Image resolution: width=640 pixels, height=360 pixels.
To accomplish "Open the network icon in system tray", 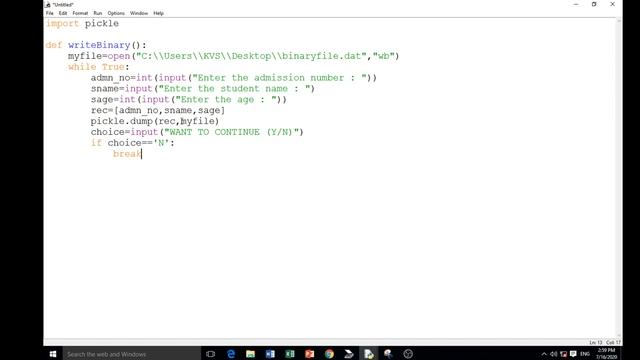I will coord(563,354).
